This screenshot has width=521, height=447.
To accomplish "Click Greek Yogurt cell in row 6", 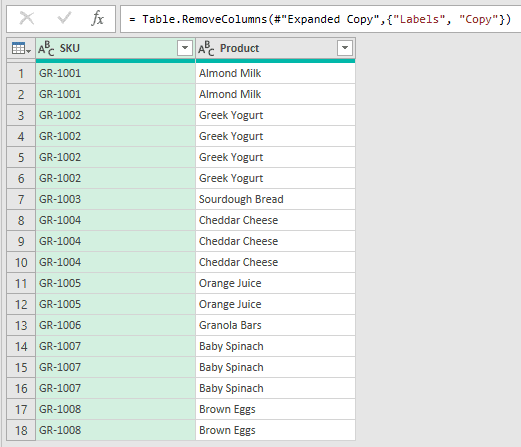I will 275,178.
